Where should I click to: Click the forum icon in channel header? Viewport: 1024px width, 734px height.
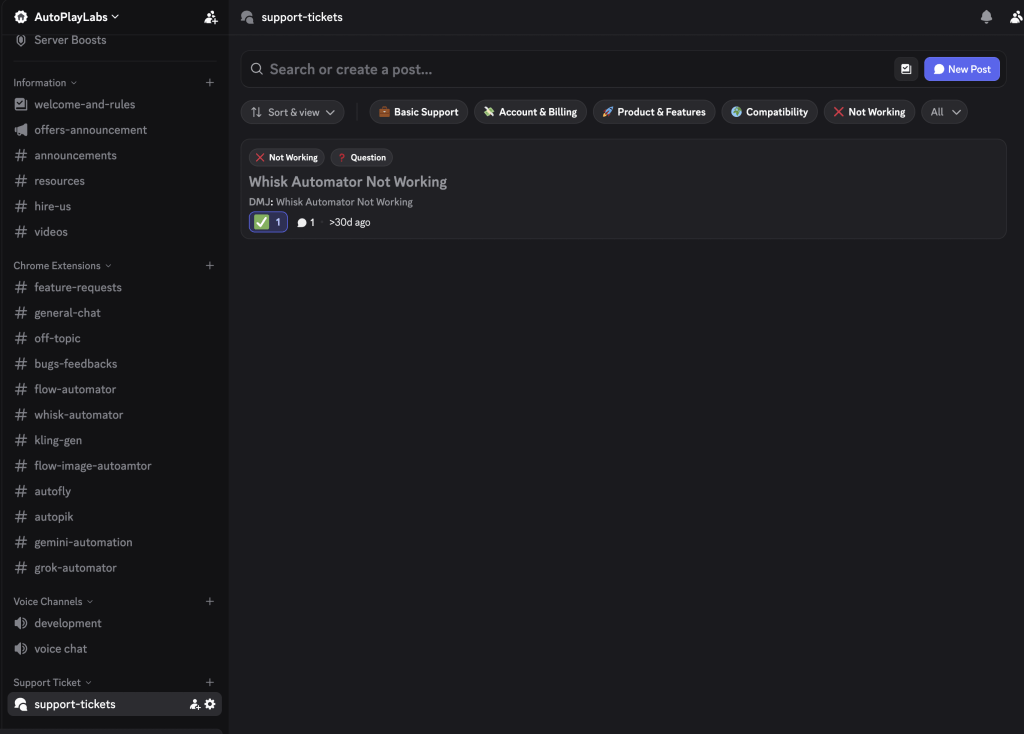(x=247, y=17)
